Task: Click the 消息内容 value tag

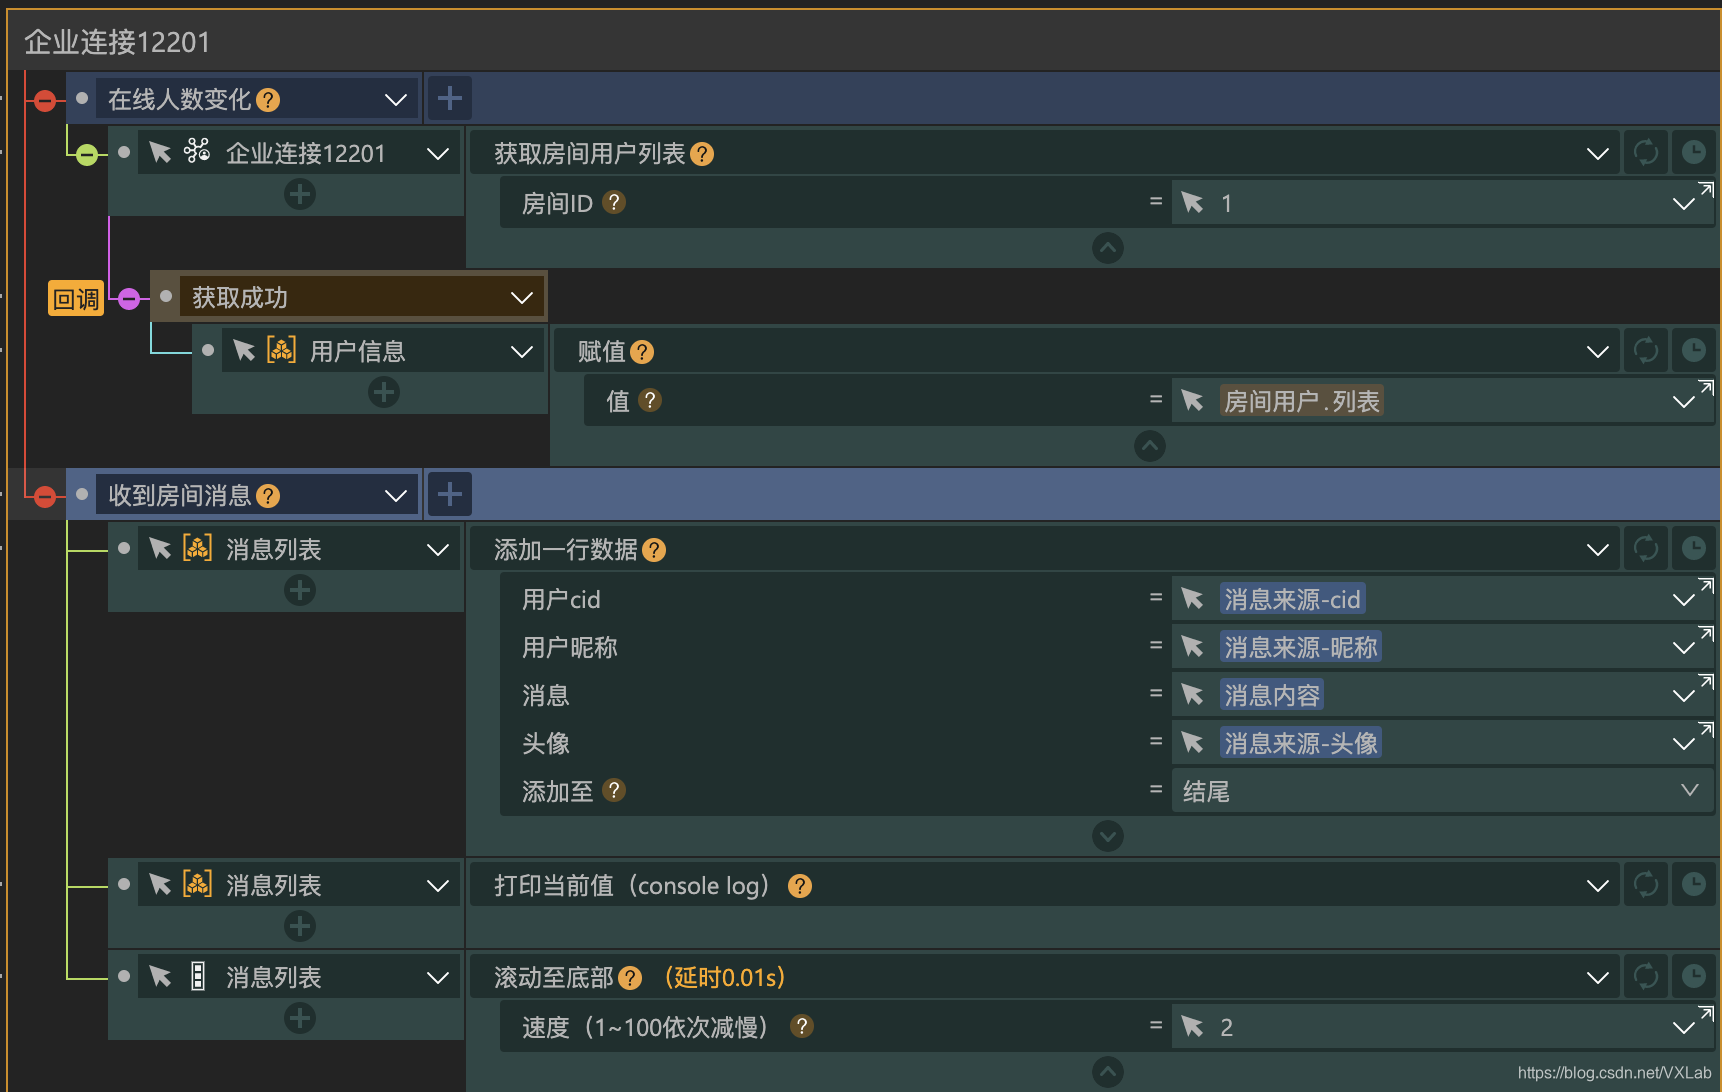Action: pyautogui.click(x=1272, y=695)
